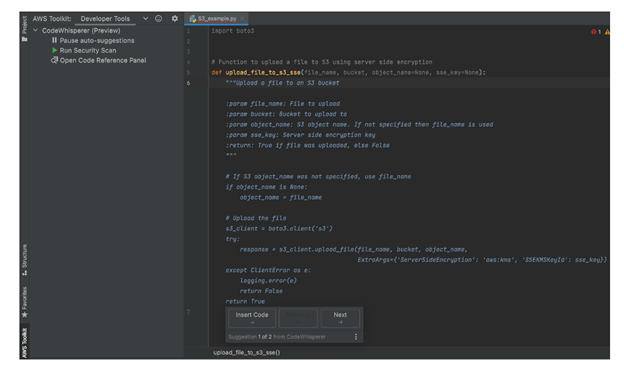This screenshot has width=624, height=371.
Task: Click the 'Suggestion 1 of 2 from CodeWhisperer' label
Action: point(277,337)
